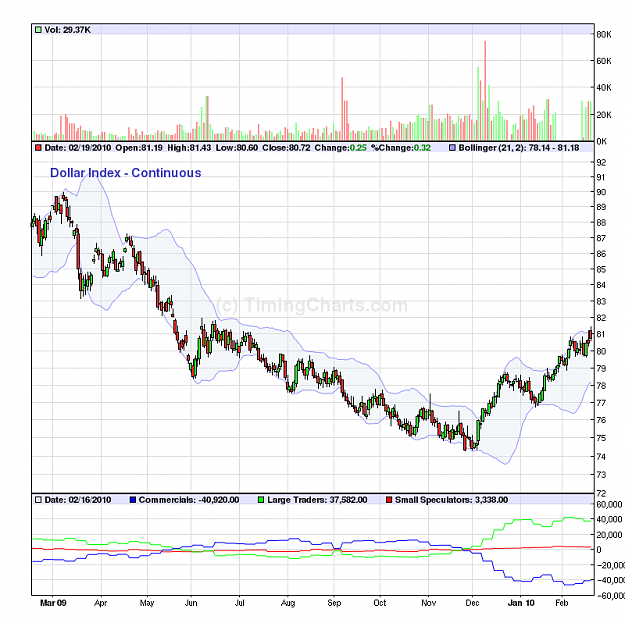Click the 60,000 COT axis label

tap(609, 505)
